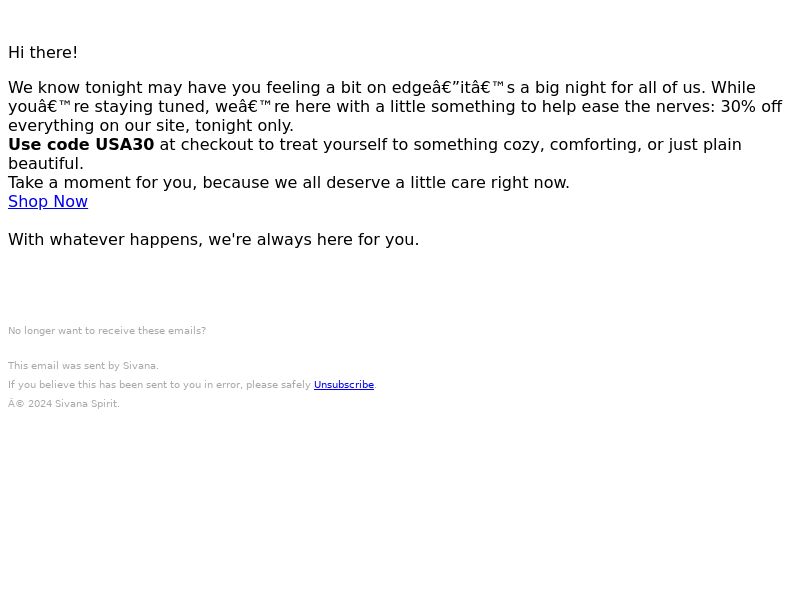
Task: Click the 'Hi there!' greeting text
Action: pos(43,53)
